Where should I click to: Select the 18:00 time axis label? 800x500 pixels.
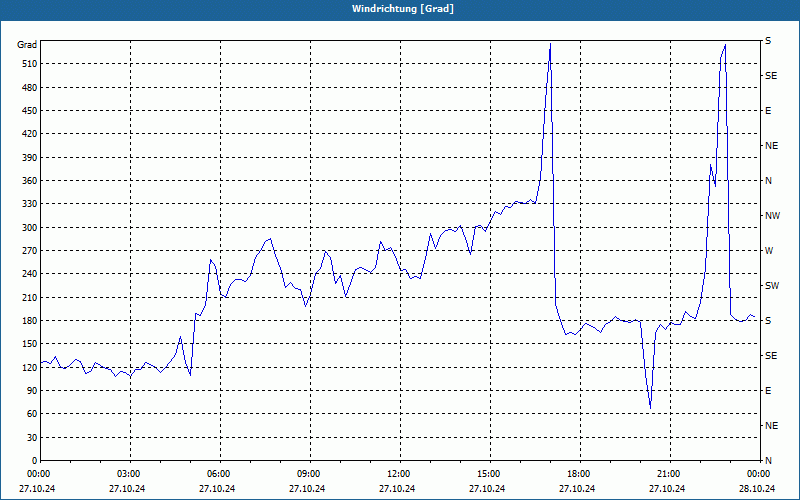(578, 474)
